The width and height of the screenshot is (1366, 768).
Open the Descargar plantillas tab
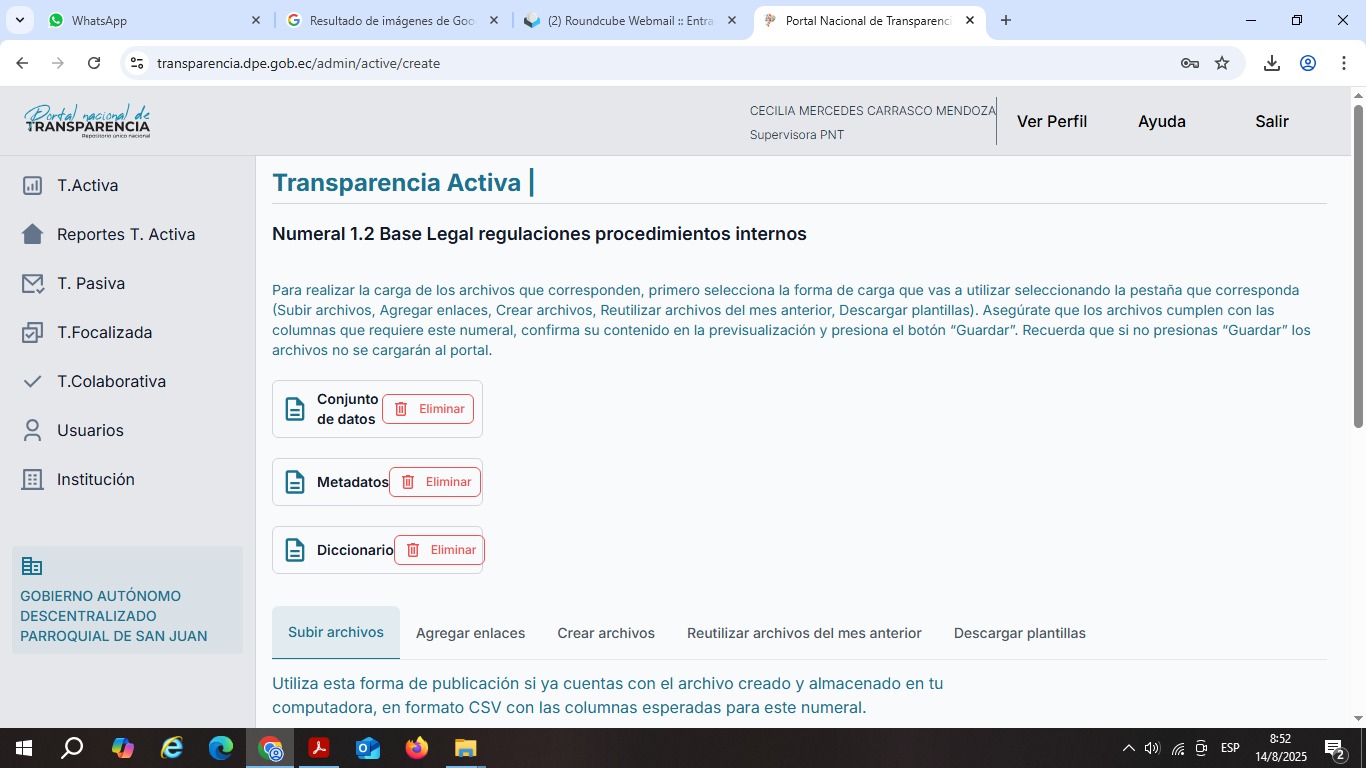[x=1019, y=633]
